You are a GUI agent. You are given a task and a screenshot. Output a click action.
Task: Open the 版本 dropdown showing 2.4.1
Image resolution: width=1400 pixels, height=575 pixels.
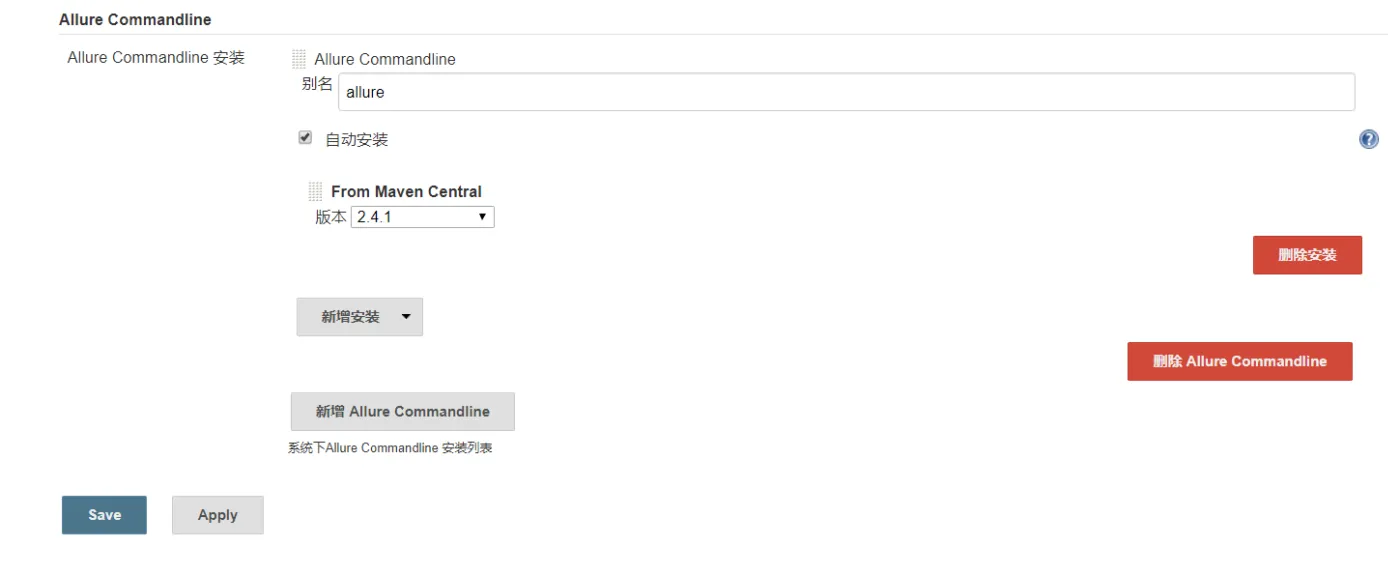[x=422, y=217]
